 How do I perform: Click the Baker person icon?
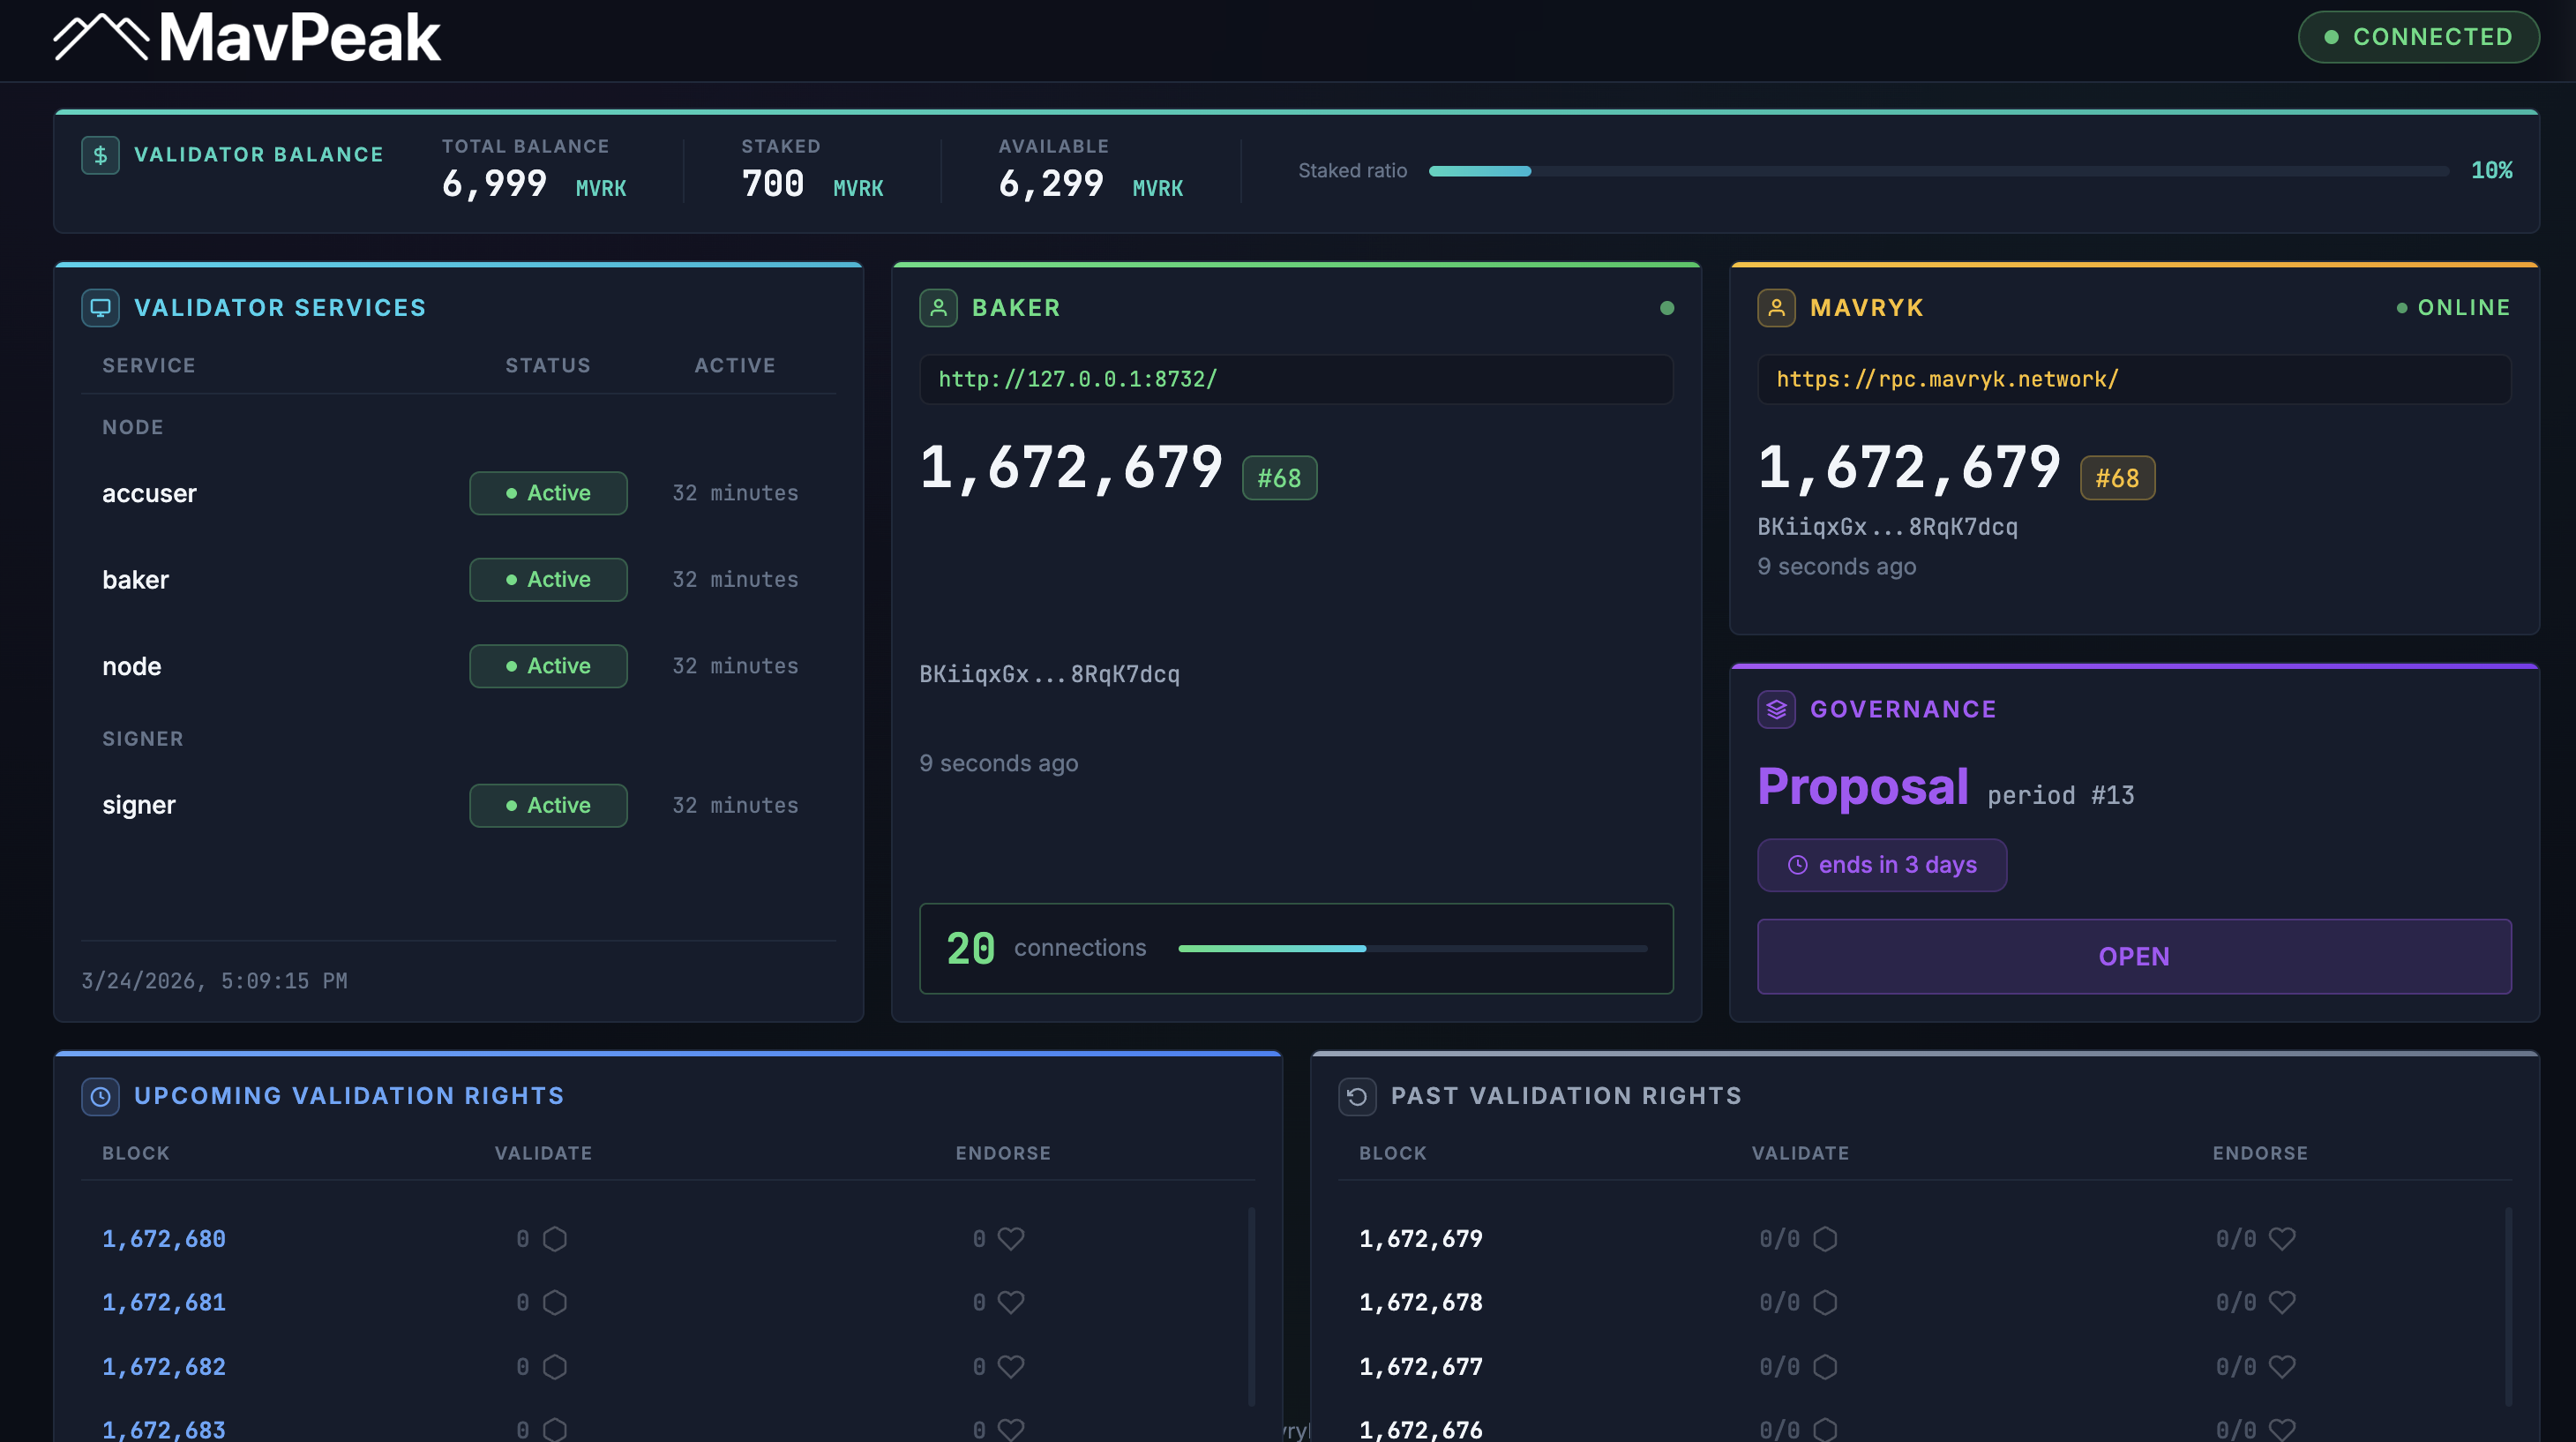[938, 308]
